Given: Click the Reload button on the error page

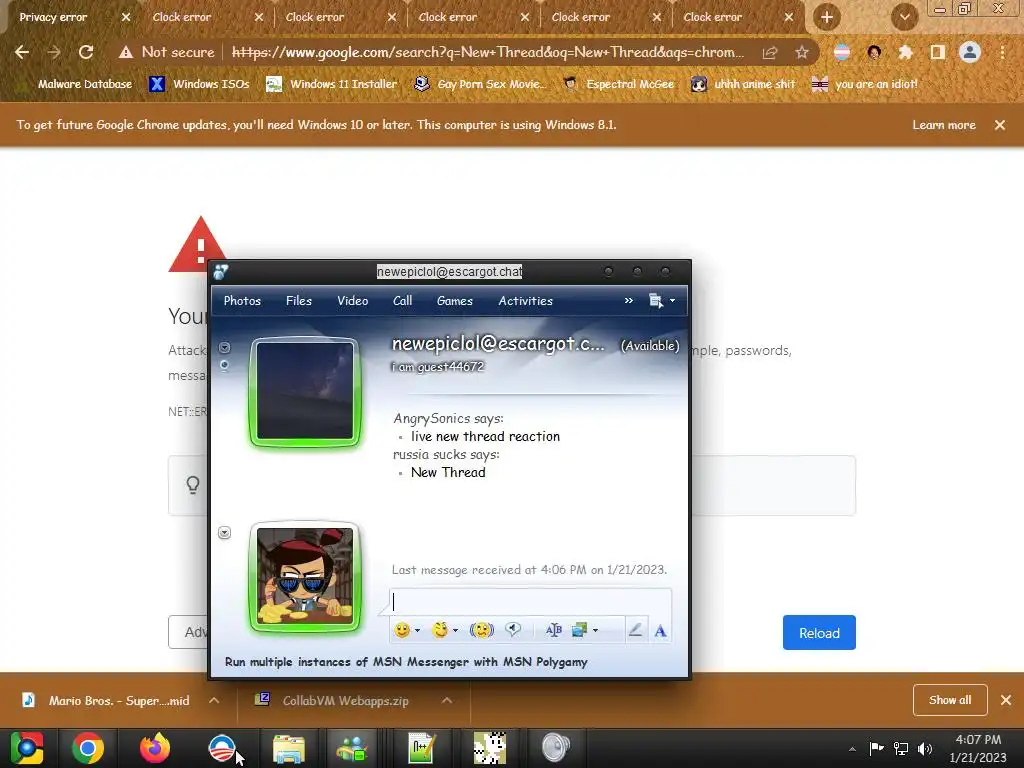Looking at the screenshot, I should [x=819, y=633].
